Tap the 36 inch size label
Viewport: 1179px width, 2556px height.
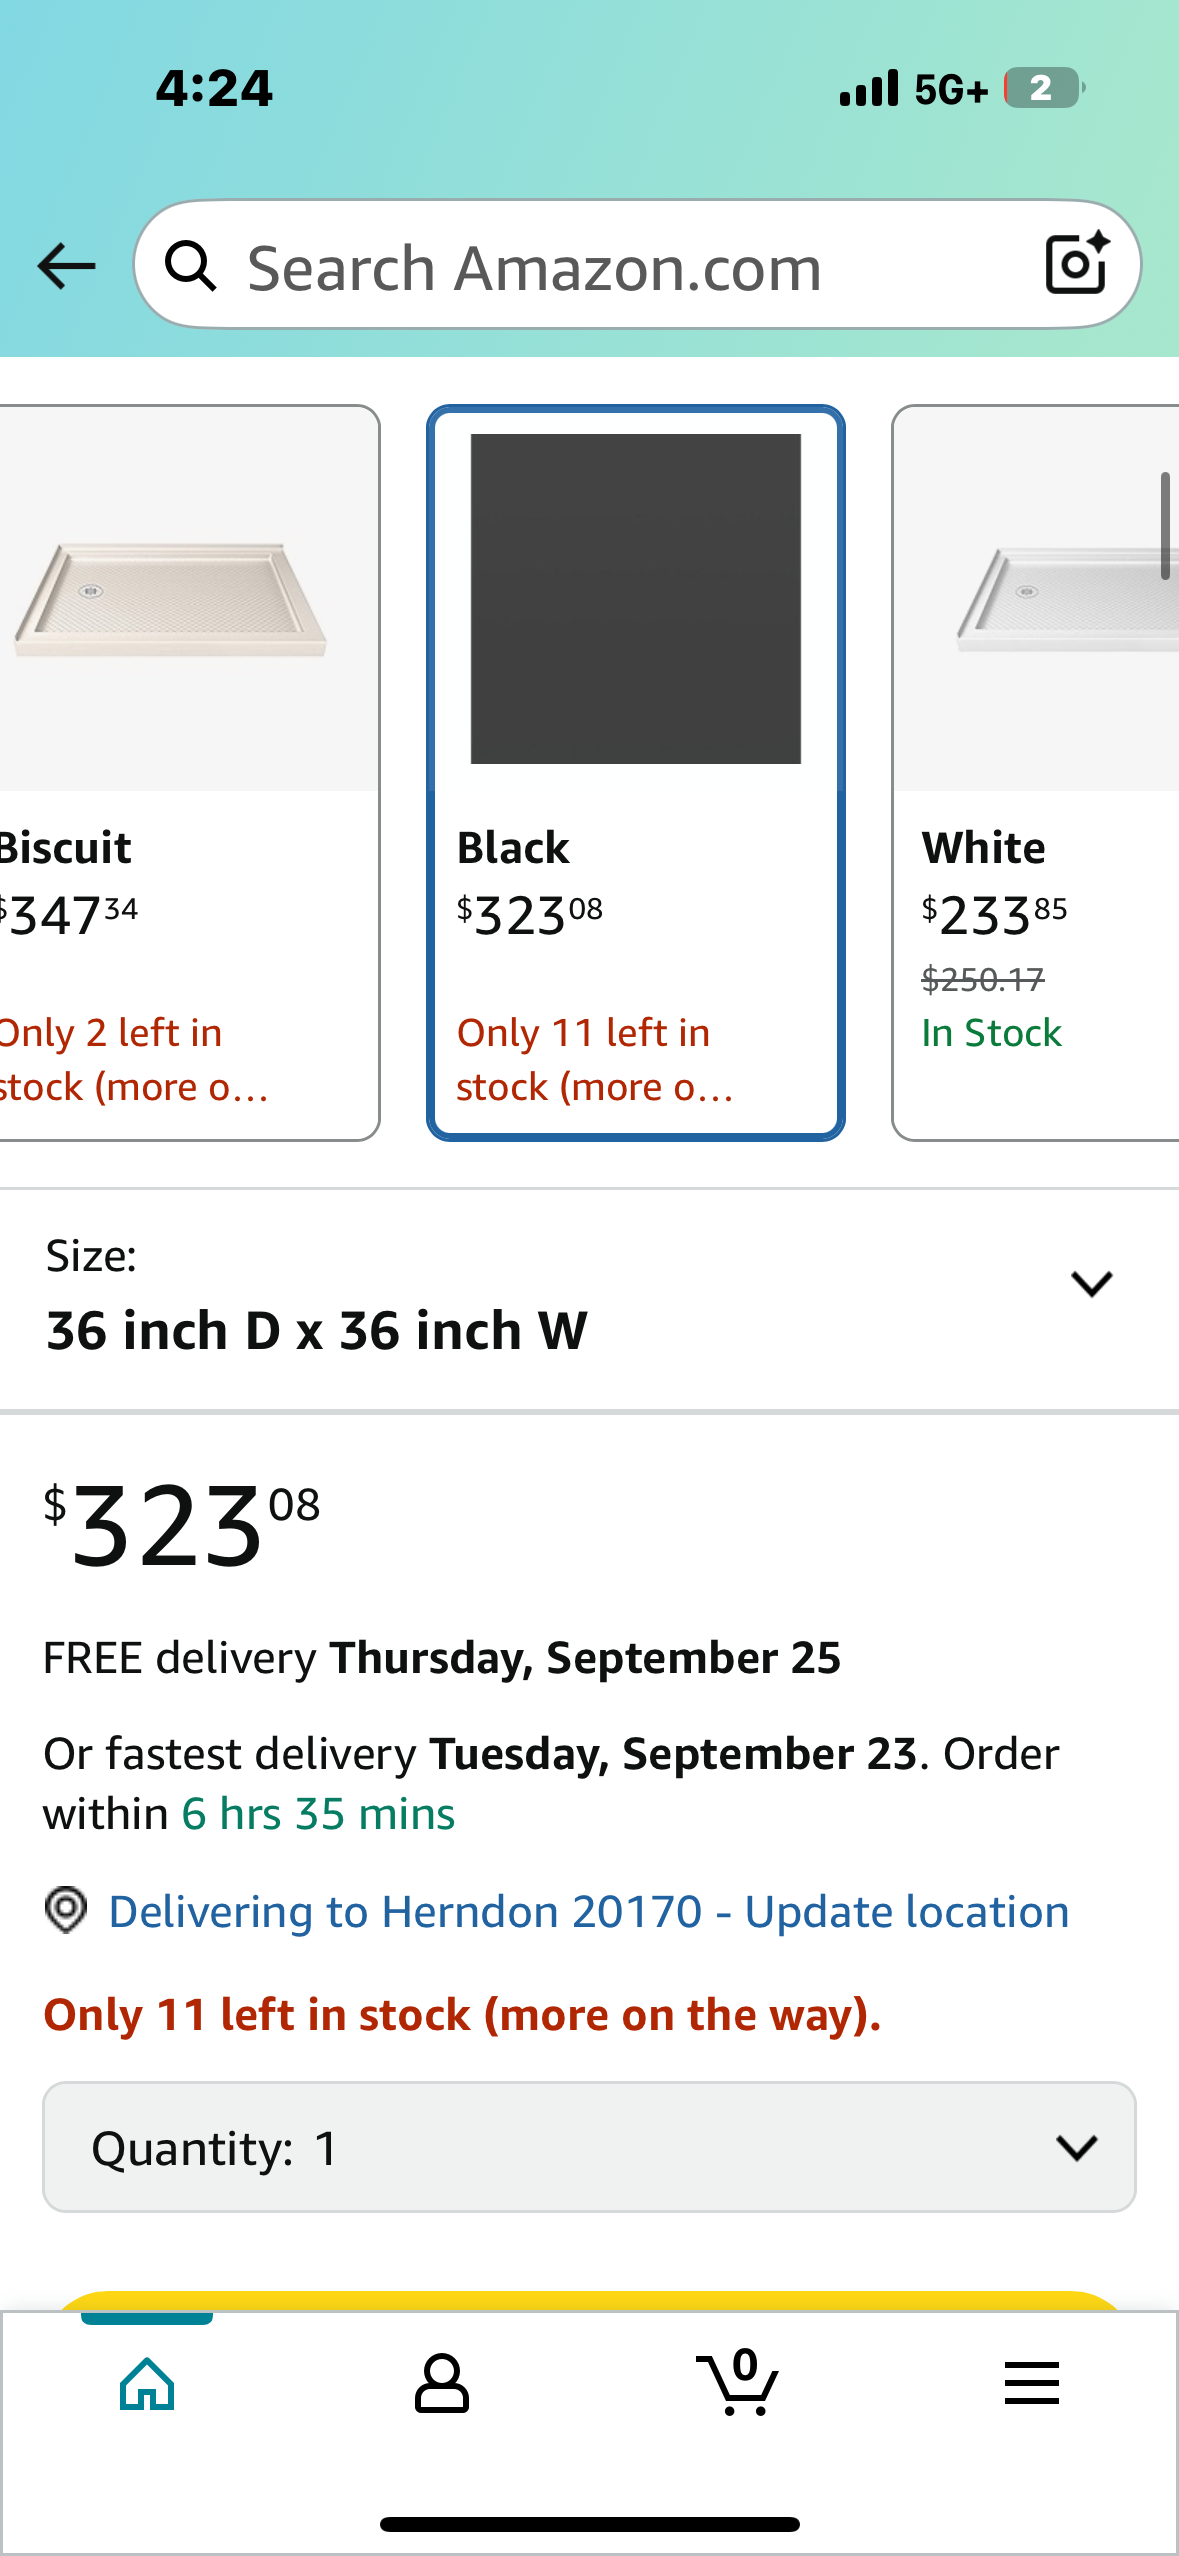click(317, 1331)
